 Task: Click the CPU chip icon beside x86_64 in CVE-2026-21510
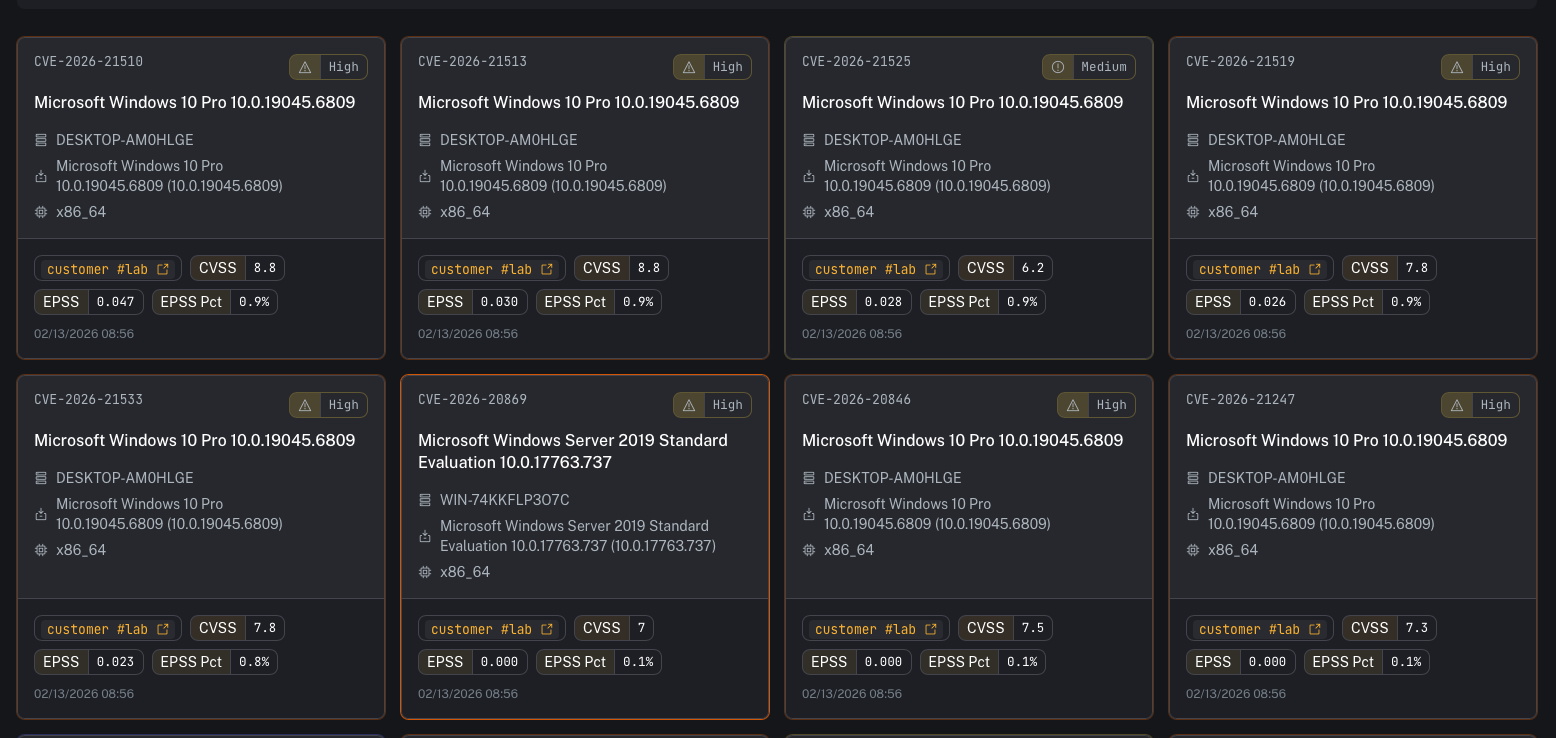click(41, 212)
